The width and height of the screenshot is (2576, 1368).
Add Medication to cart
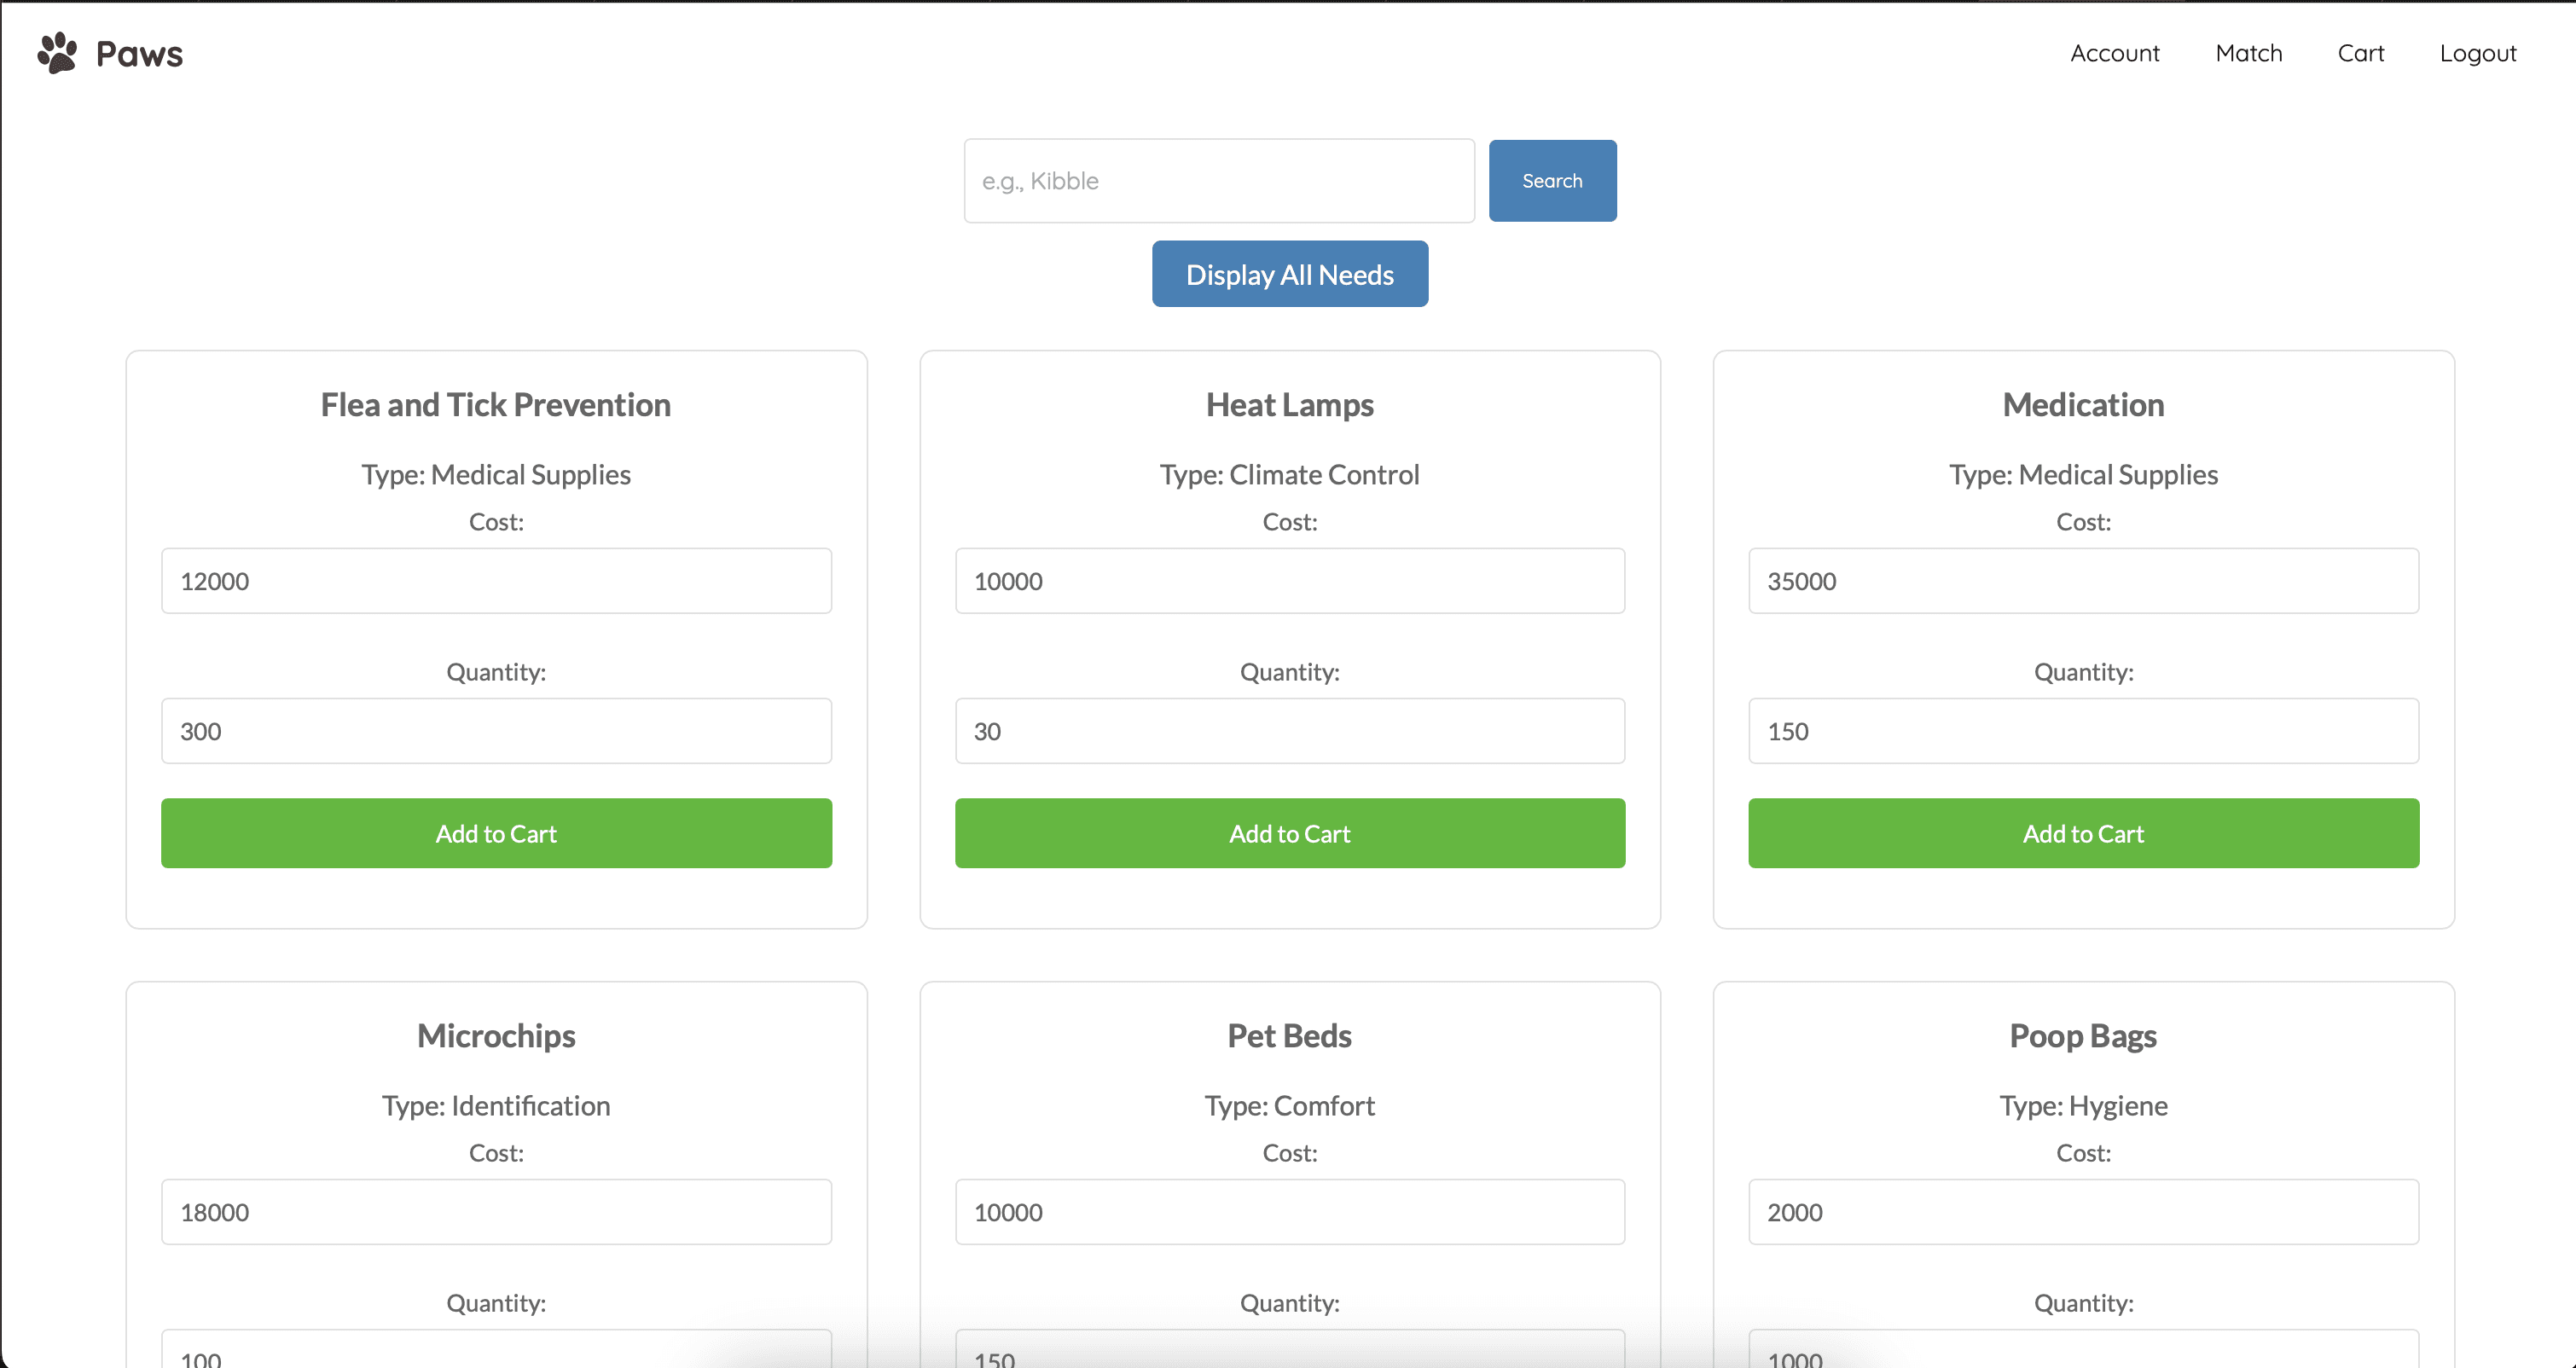(2083, 833)
